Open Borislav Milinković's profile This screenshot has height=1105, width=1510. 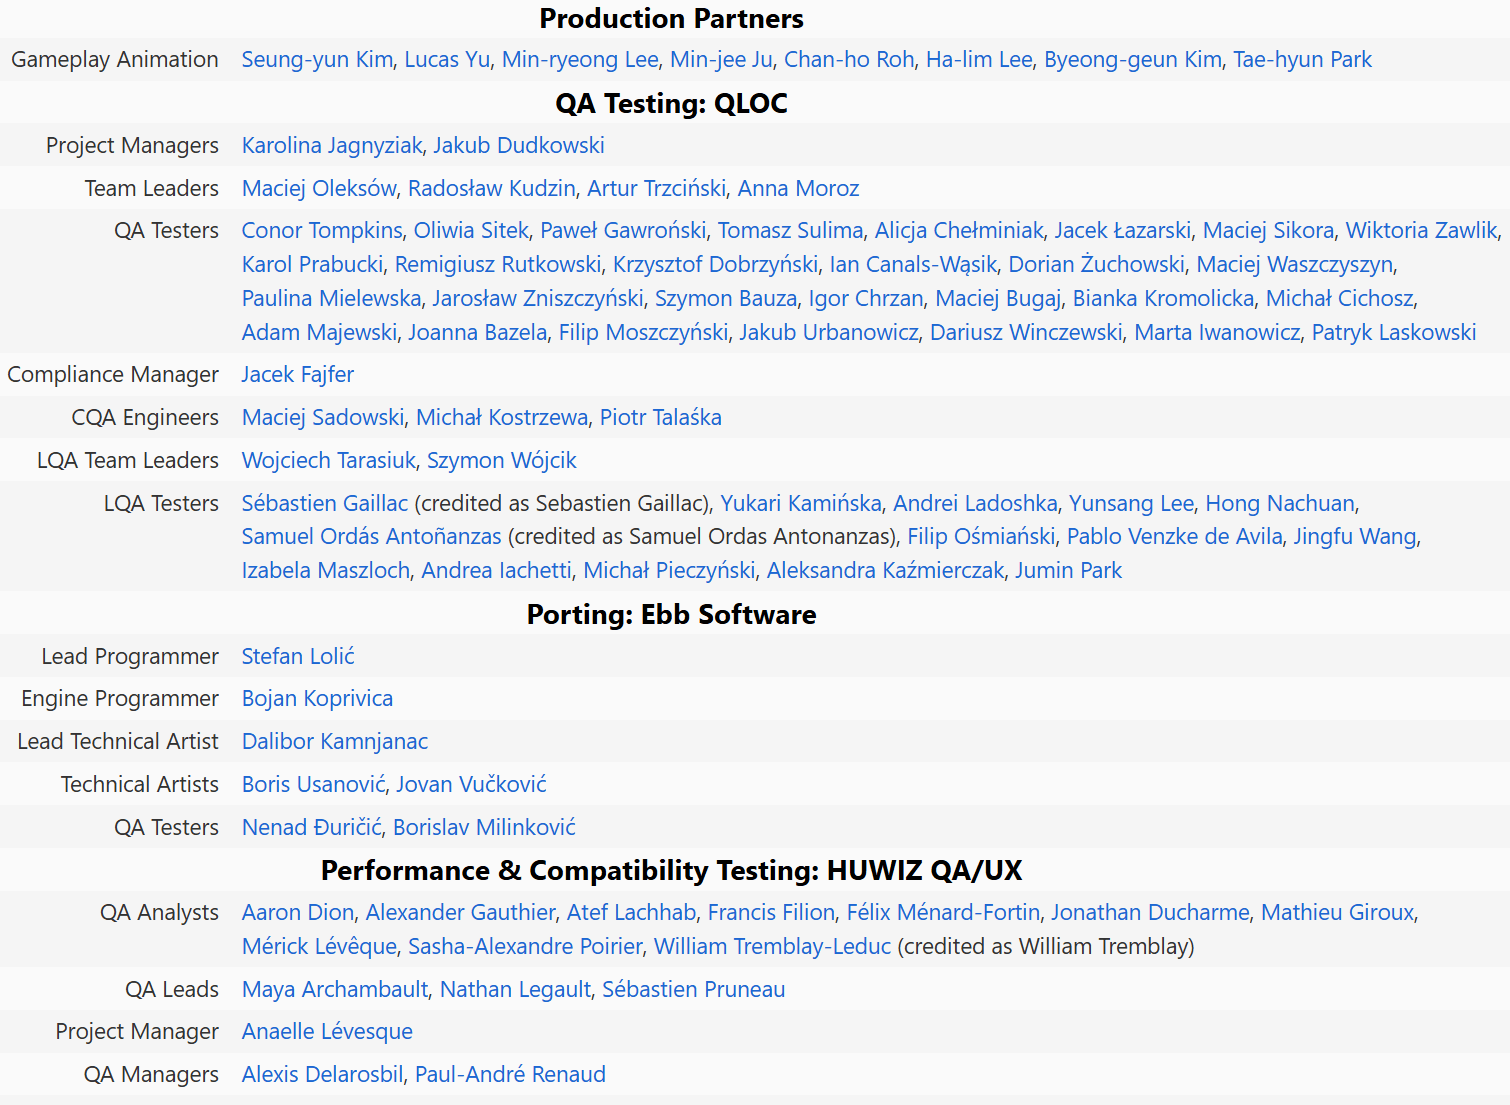[x=484, y=828]
